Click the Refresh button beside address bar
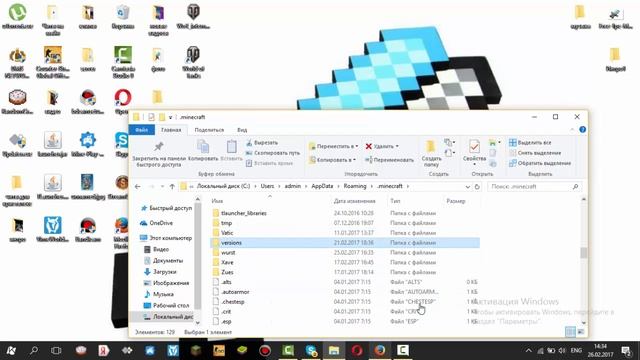 (477, 187)
